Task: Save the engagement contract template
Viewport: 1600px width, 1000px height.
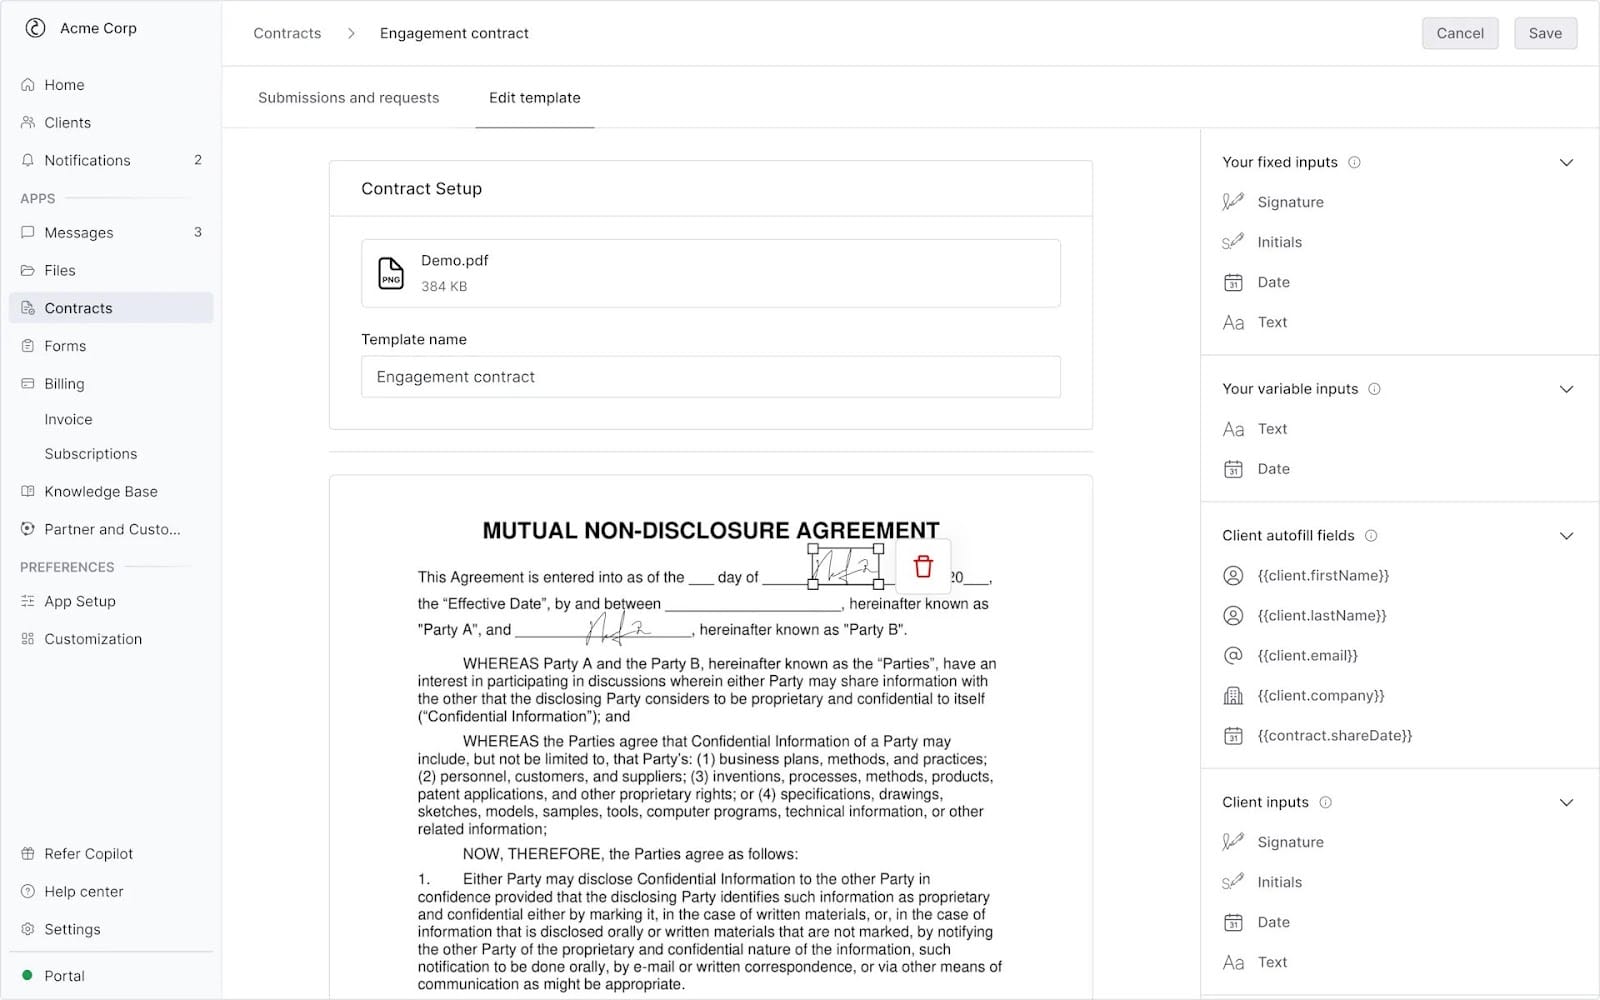Action: point(1545,33)
